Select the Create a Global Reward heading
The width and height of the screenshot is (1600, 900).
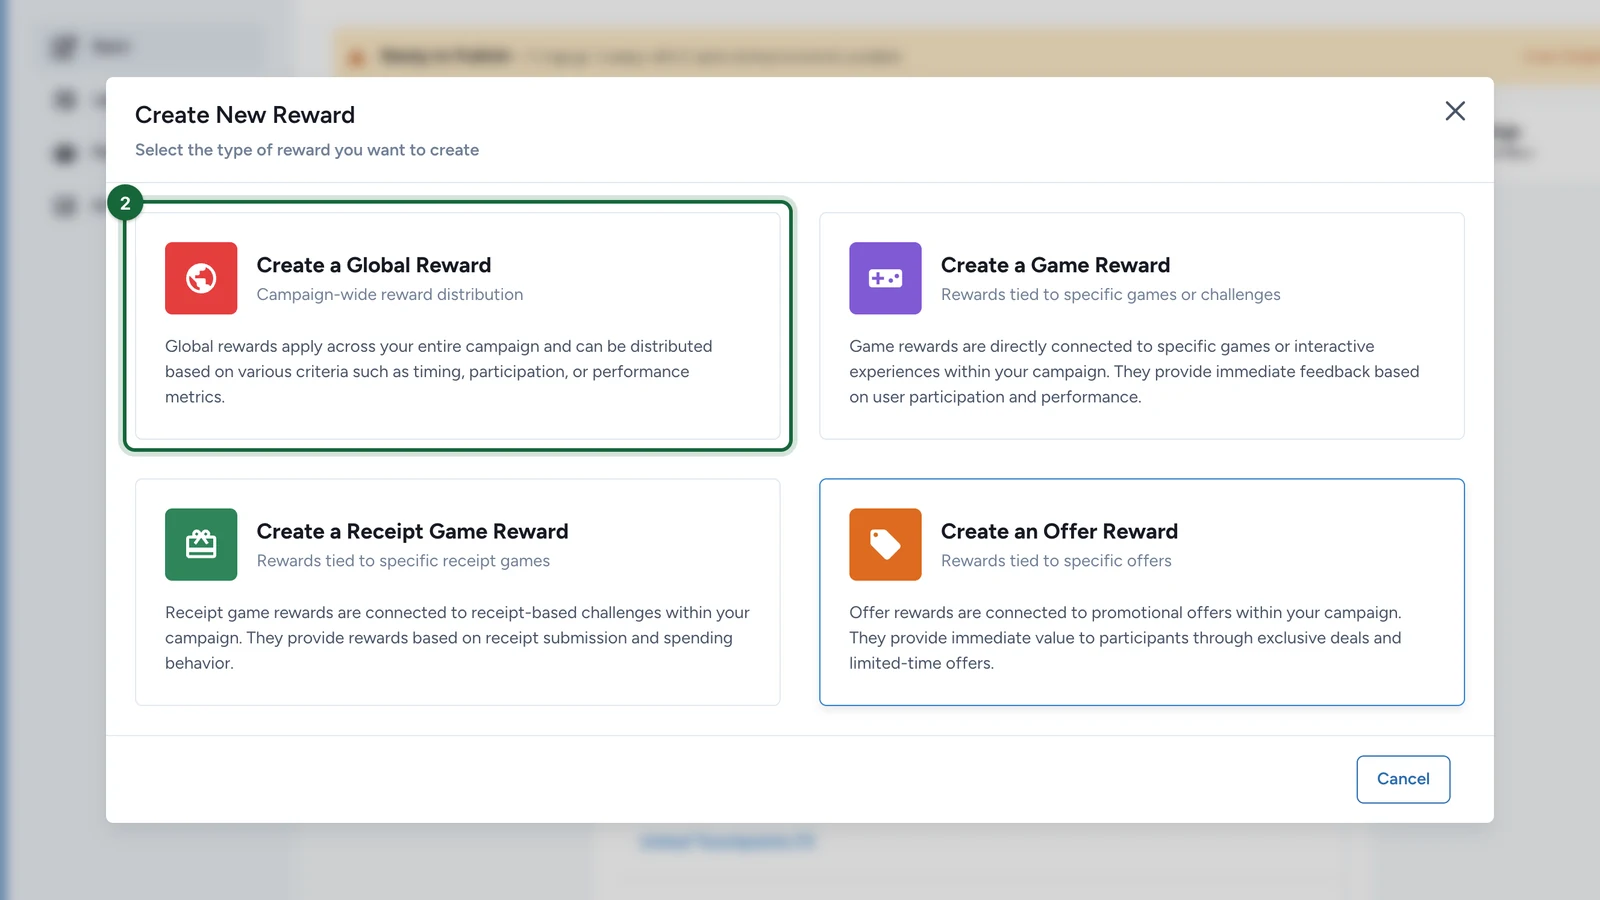pos(374,265)
